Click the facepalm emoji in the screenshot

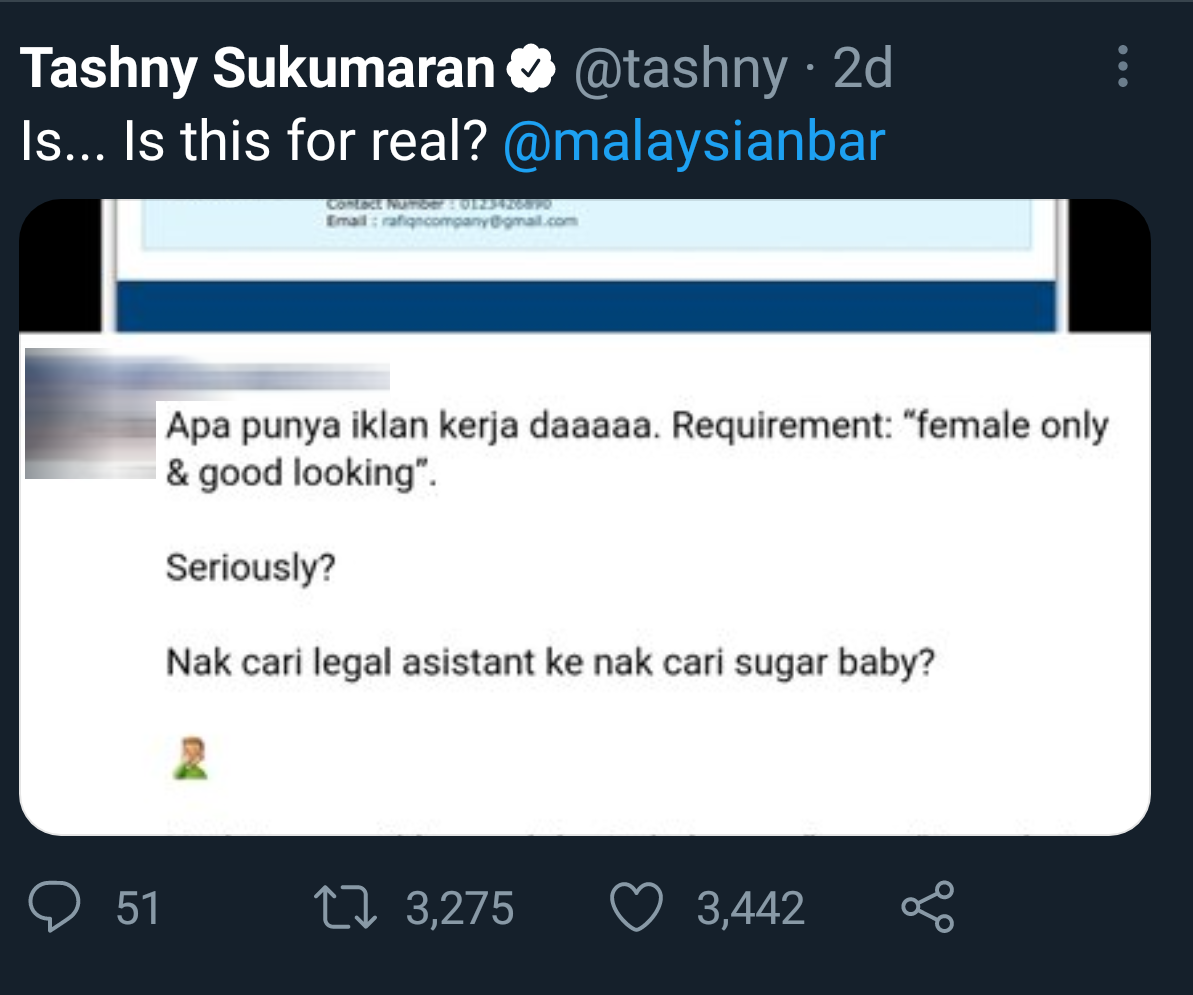[188, 758]
